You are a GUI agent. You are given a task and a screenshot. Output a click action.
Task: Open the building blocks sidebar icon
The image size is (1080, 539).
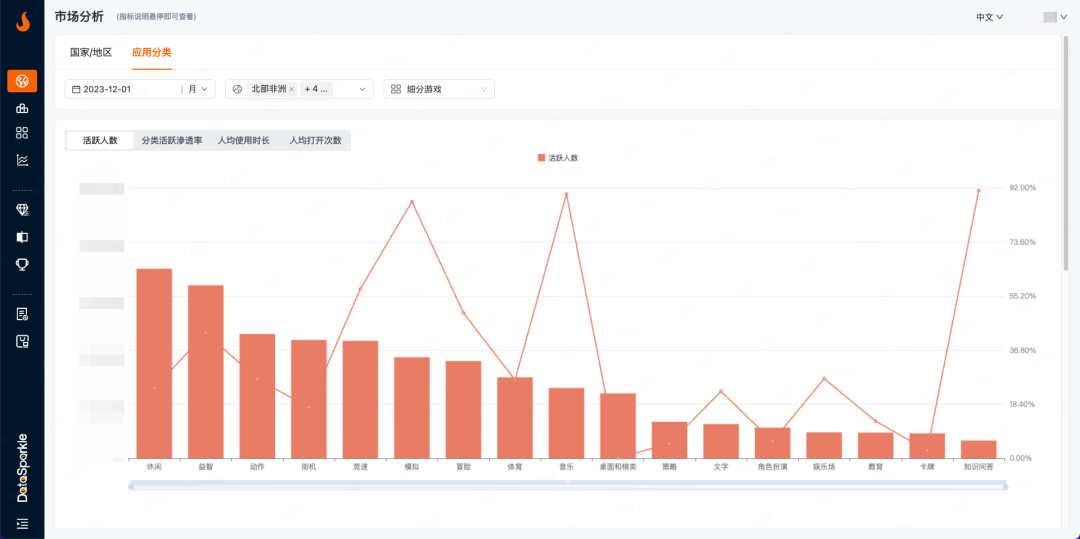pyautogui.click(x=22, y=108)
